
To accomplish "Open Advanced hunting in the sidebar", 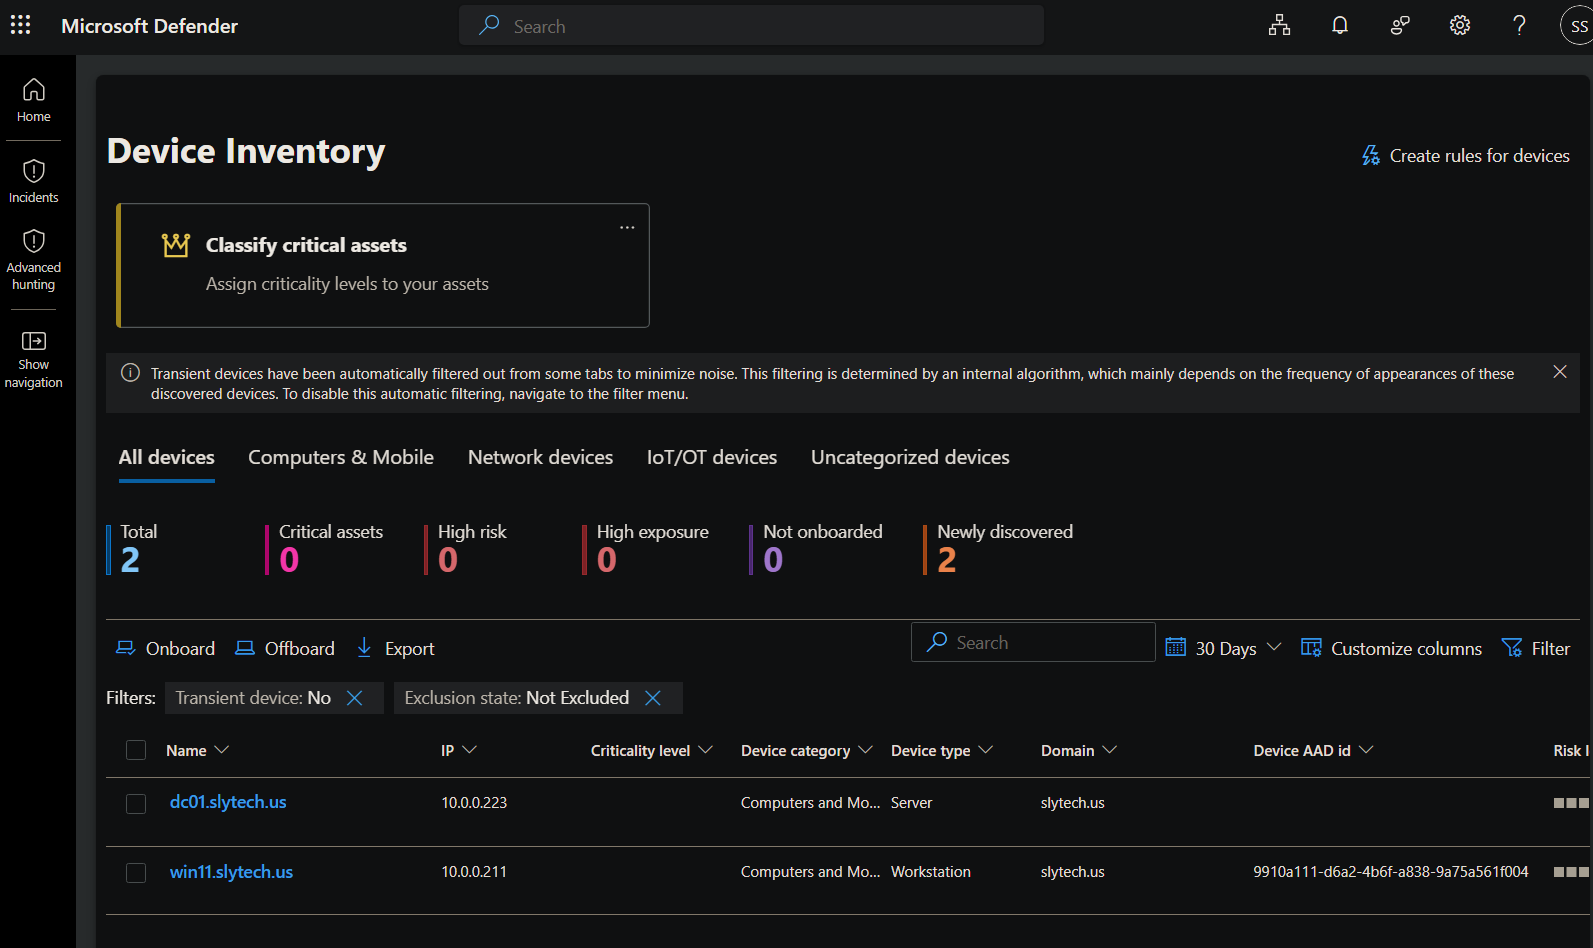I will coord(34,260).
